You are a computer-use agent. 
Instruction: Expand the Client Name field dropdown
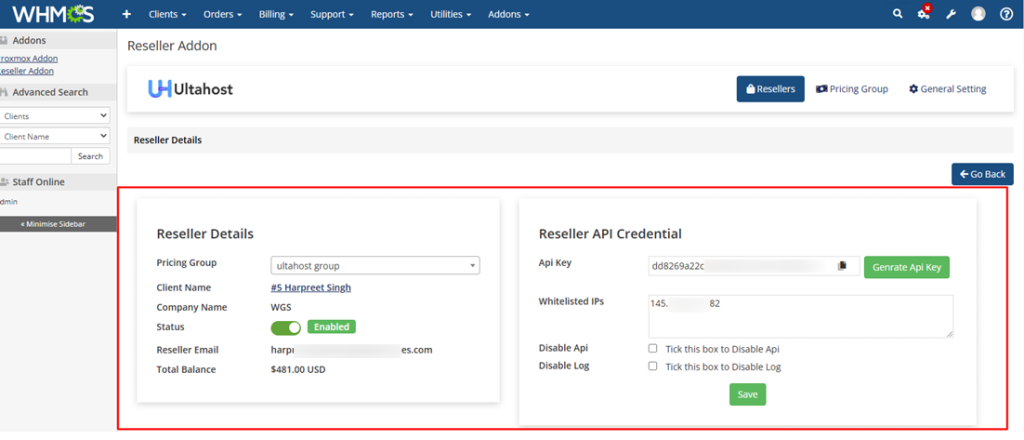(55, 136)
